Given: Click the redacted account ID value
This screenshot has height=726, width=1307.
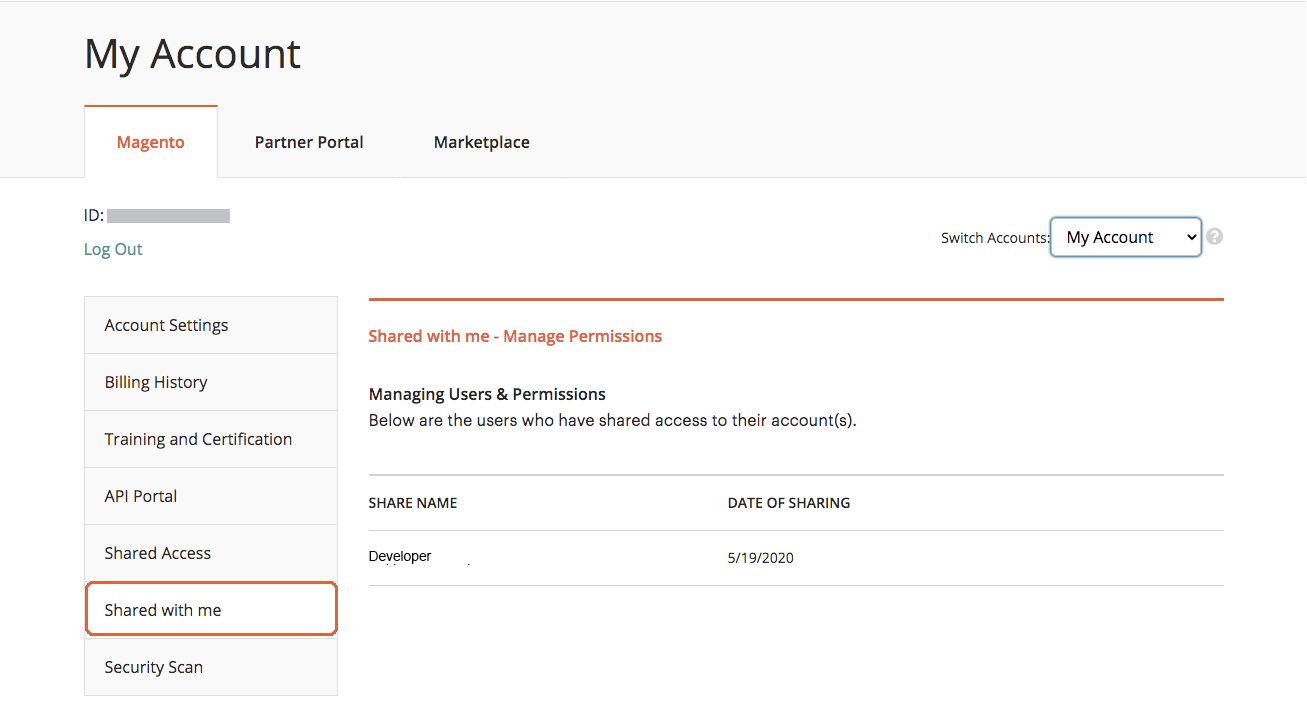Looking at the screenshot, I should (168, 215).
